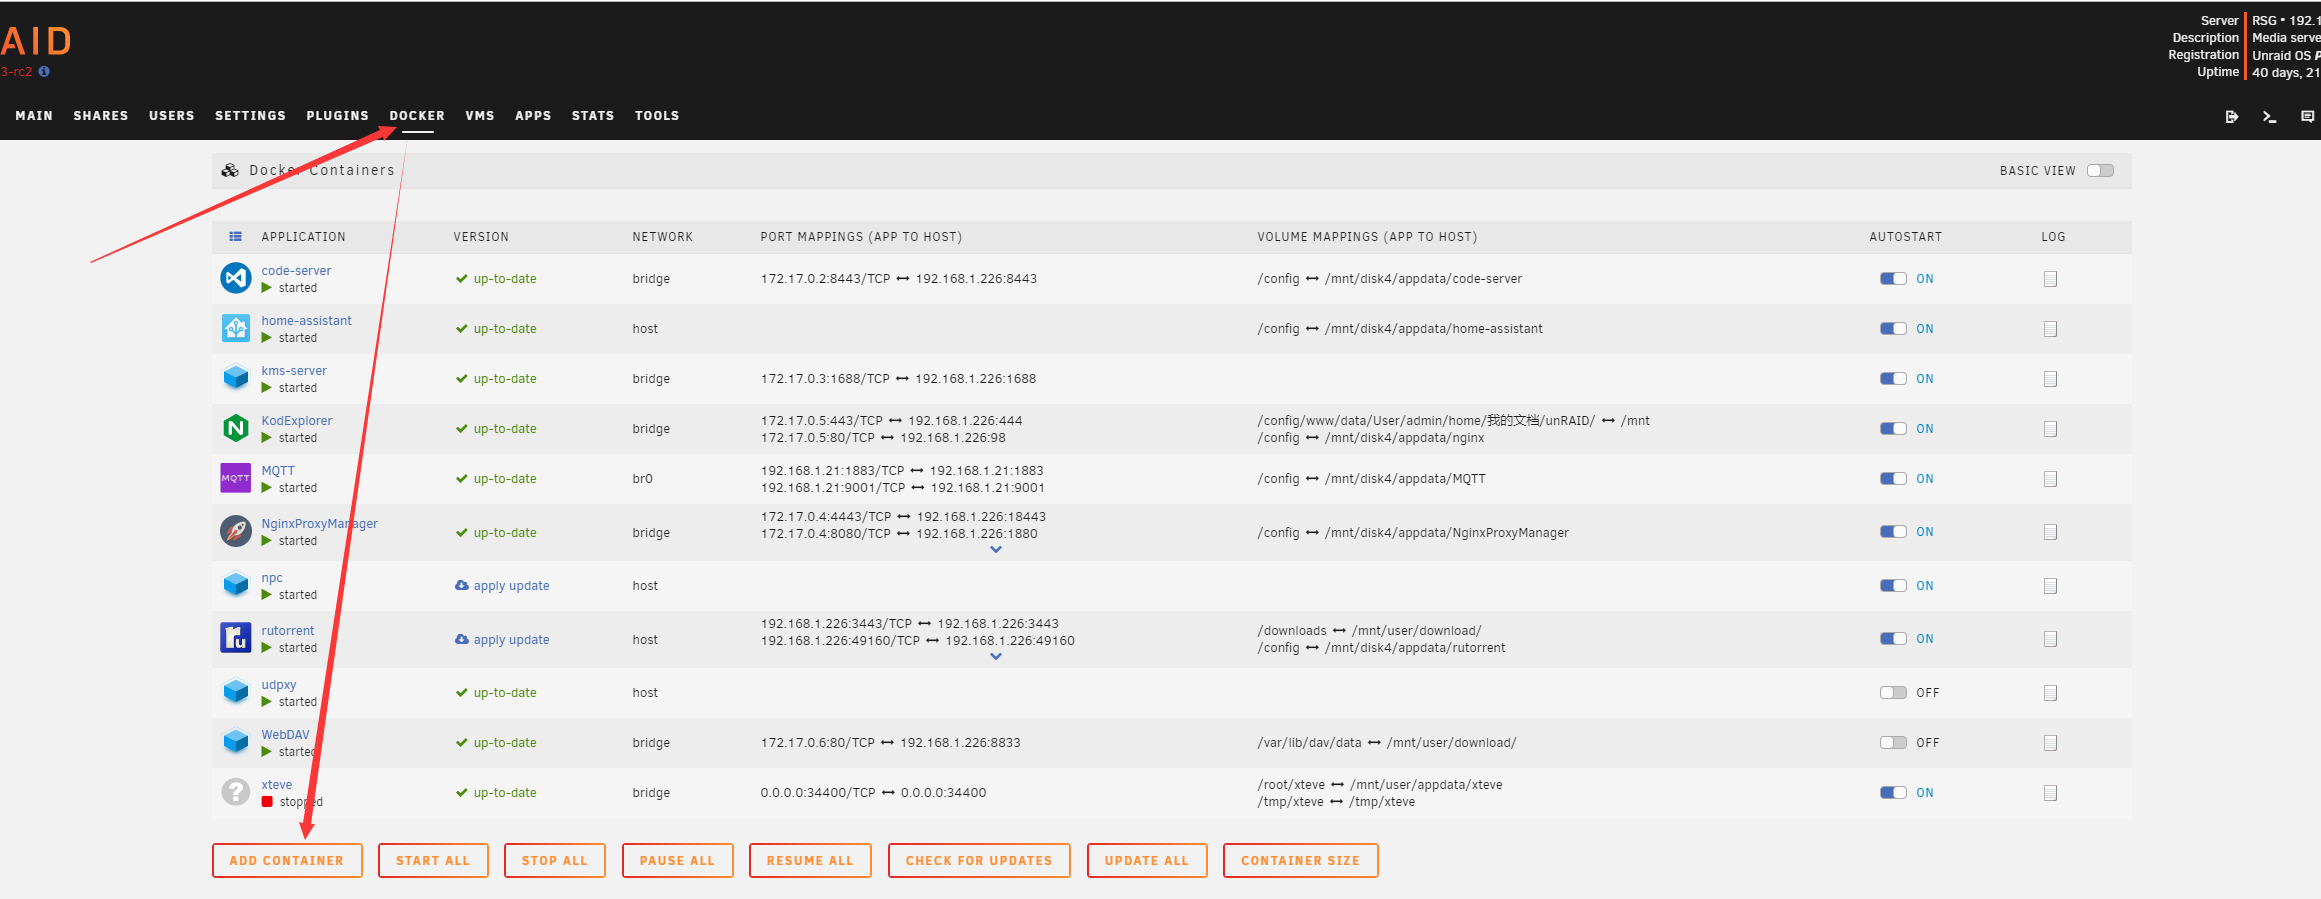Screen dimensions: 2321x899
Task: Click the /mnt/disk4/appdata/MQTT volume path
Action: point(1405,479)
